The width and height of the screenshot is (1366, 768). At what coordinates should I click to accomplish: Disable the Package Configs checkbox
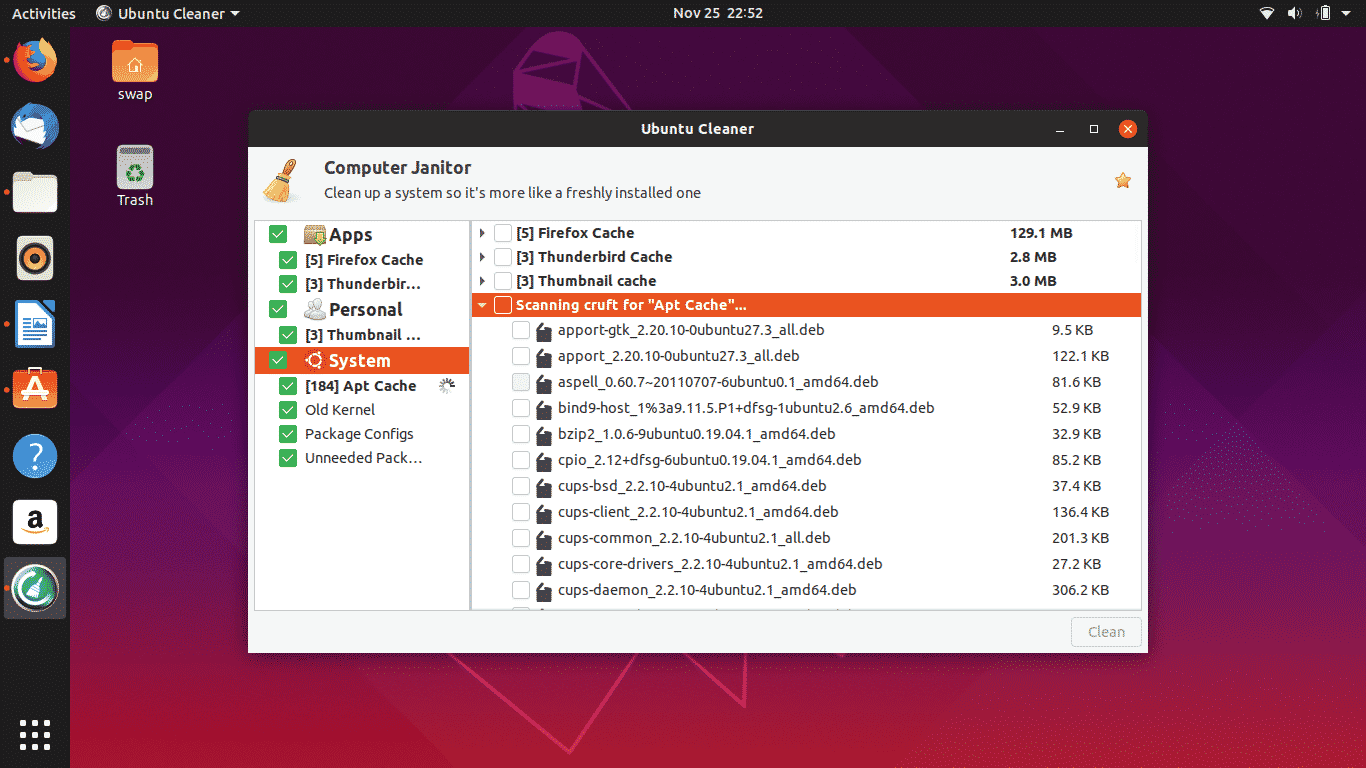coord(287,433)
